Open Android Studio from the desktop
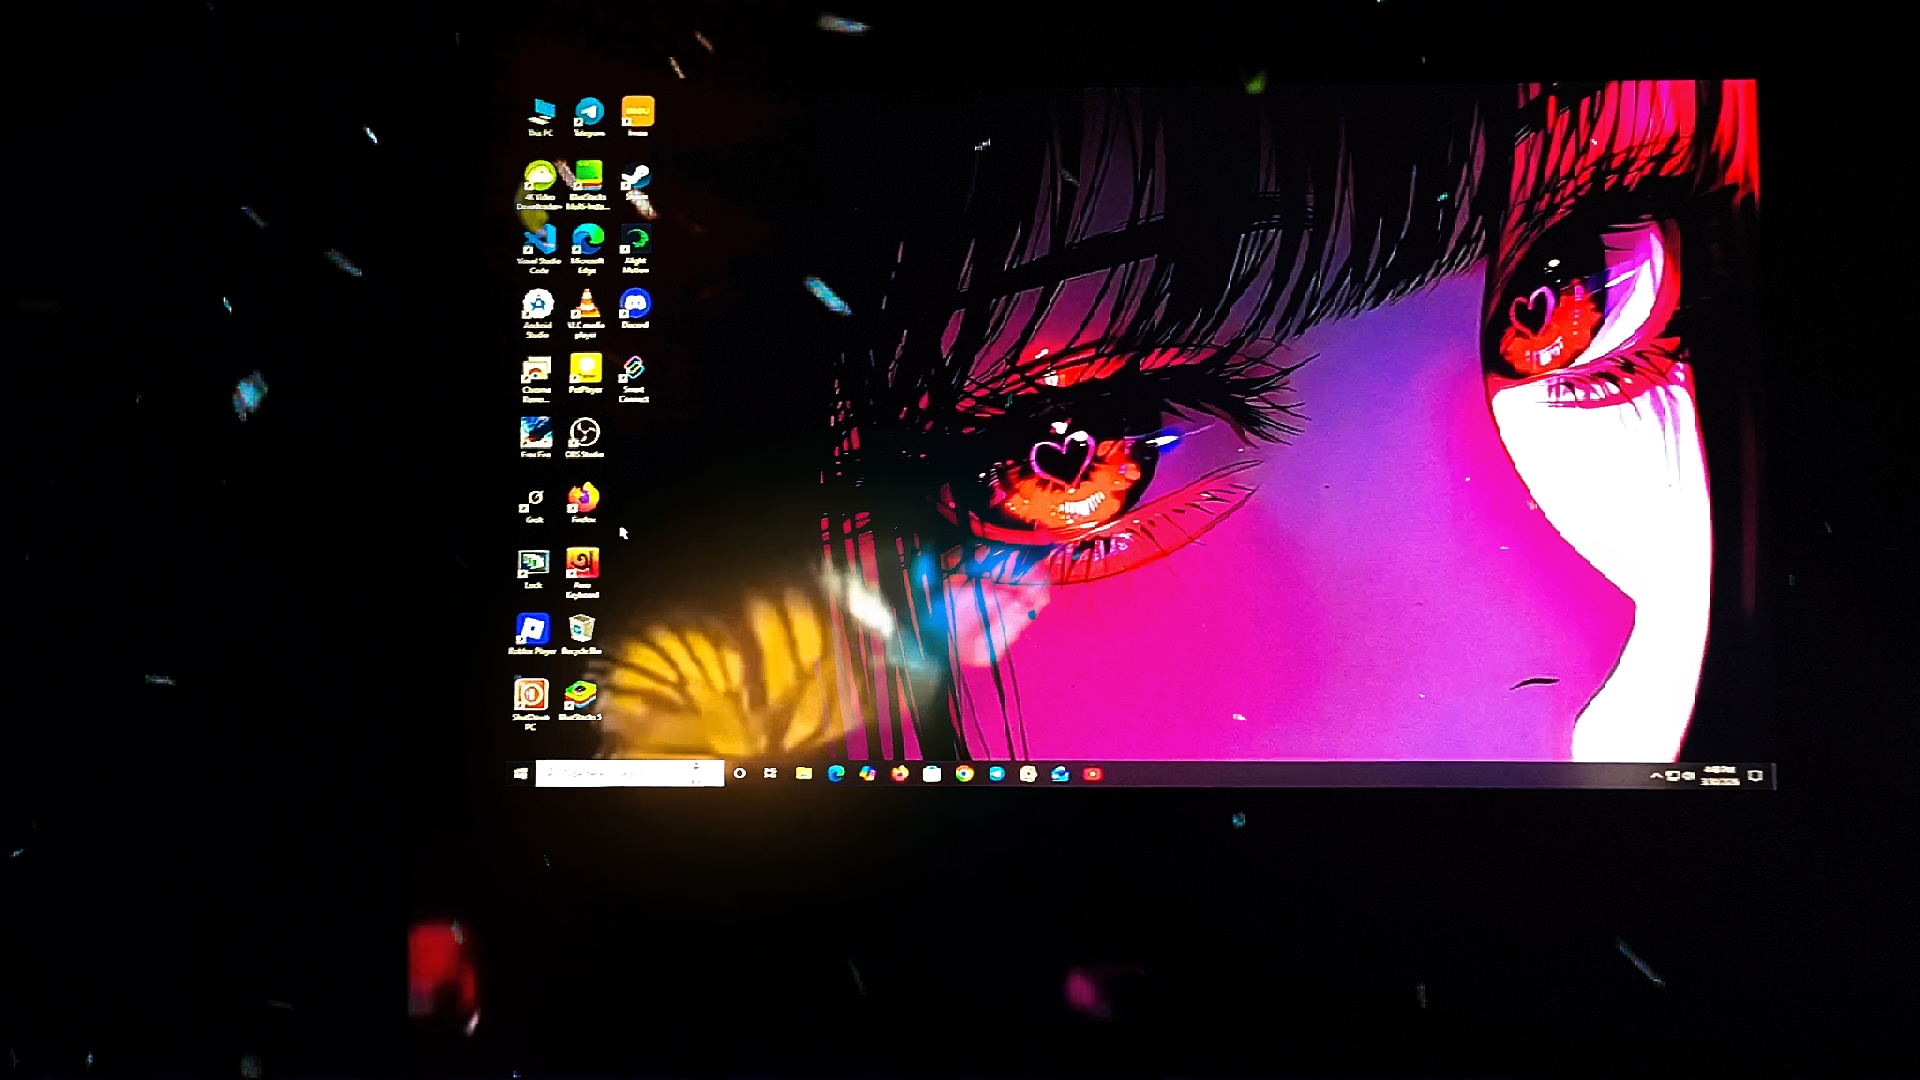This screenshot has width=1920, height=1080. click(538, 313)
